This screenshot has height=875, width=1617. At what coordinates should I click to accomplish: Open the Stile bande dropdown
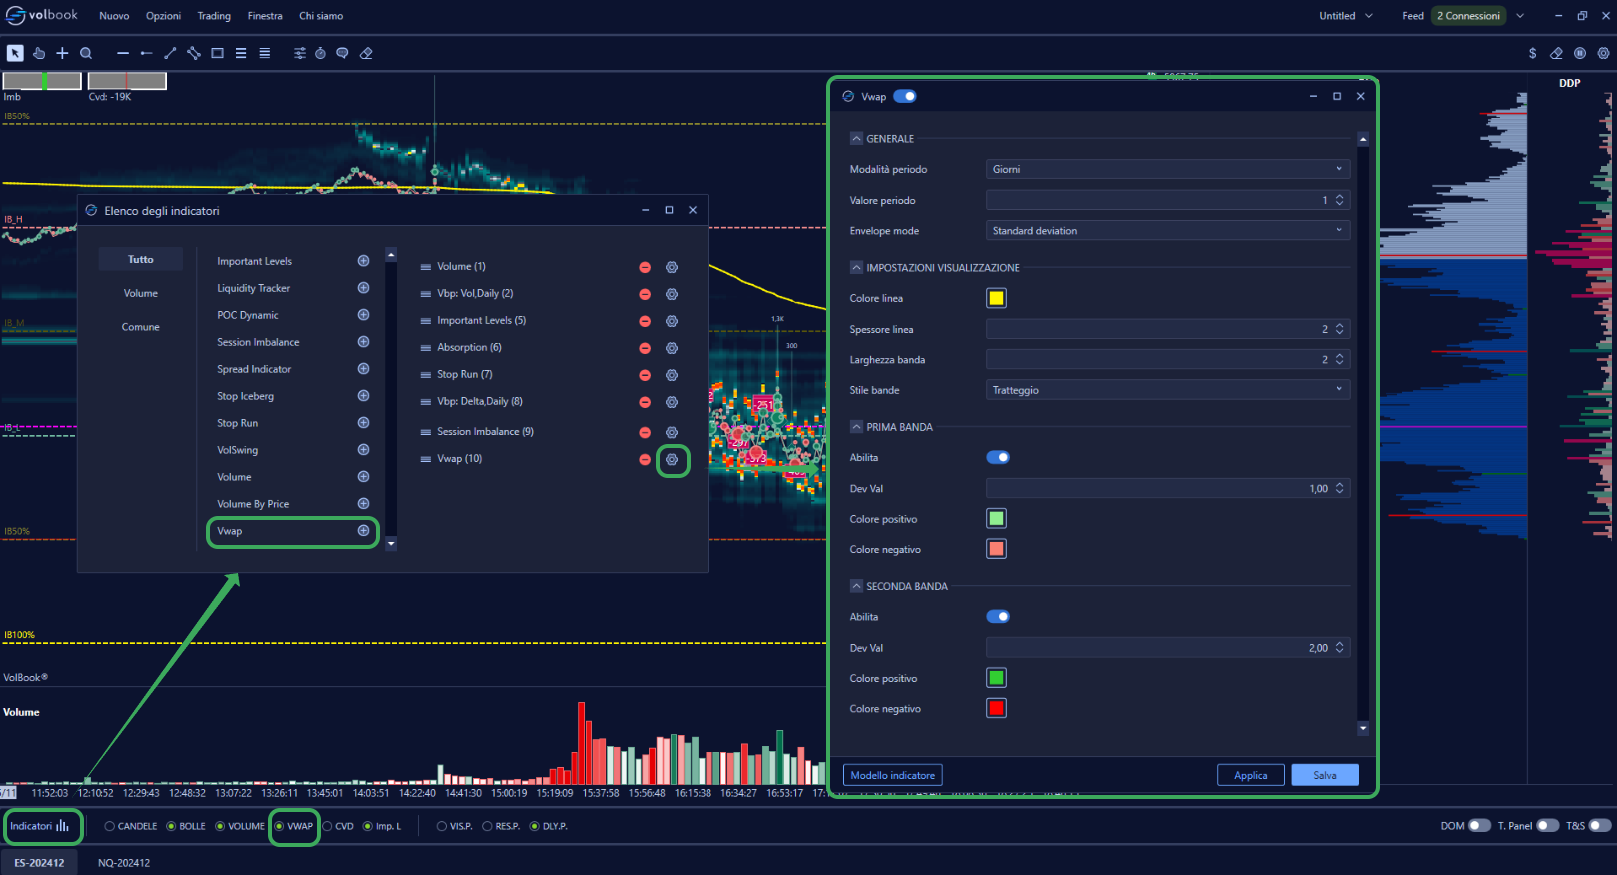[1168, 390]
